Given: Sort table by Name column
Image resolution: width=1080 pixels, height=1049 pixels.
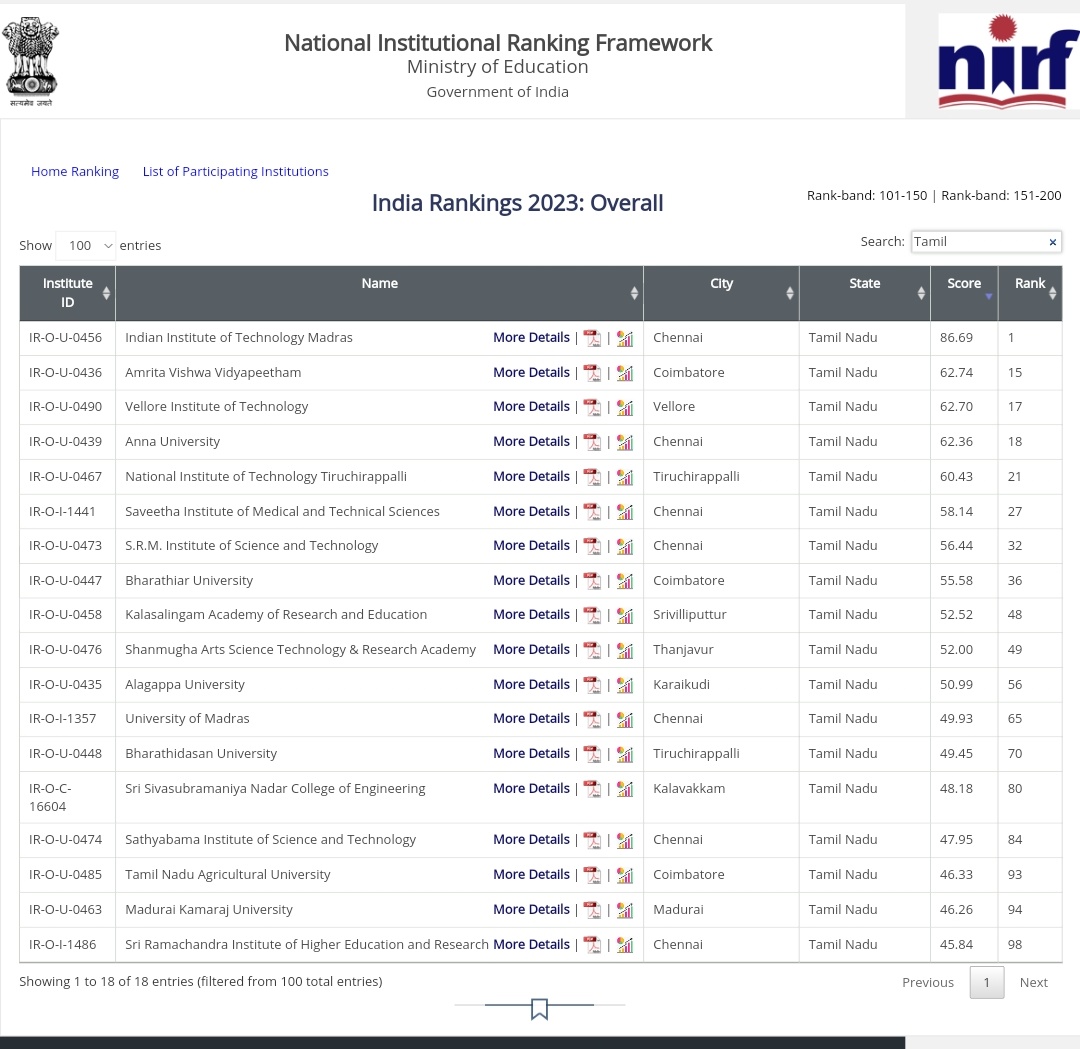Looking at the screenshot, I should click(380, 293).
